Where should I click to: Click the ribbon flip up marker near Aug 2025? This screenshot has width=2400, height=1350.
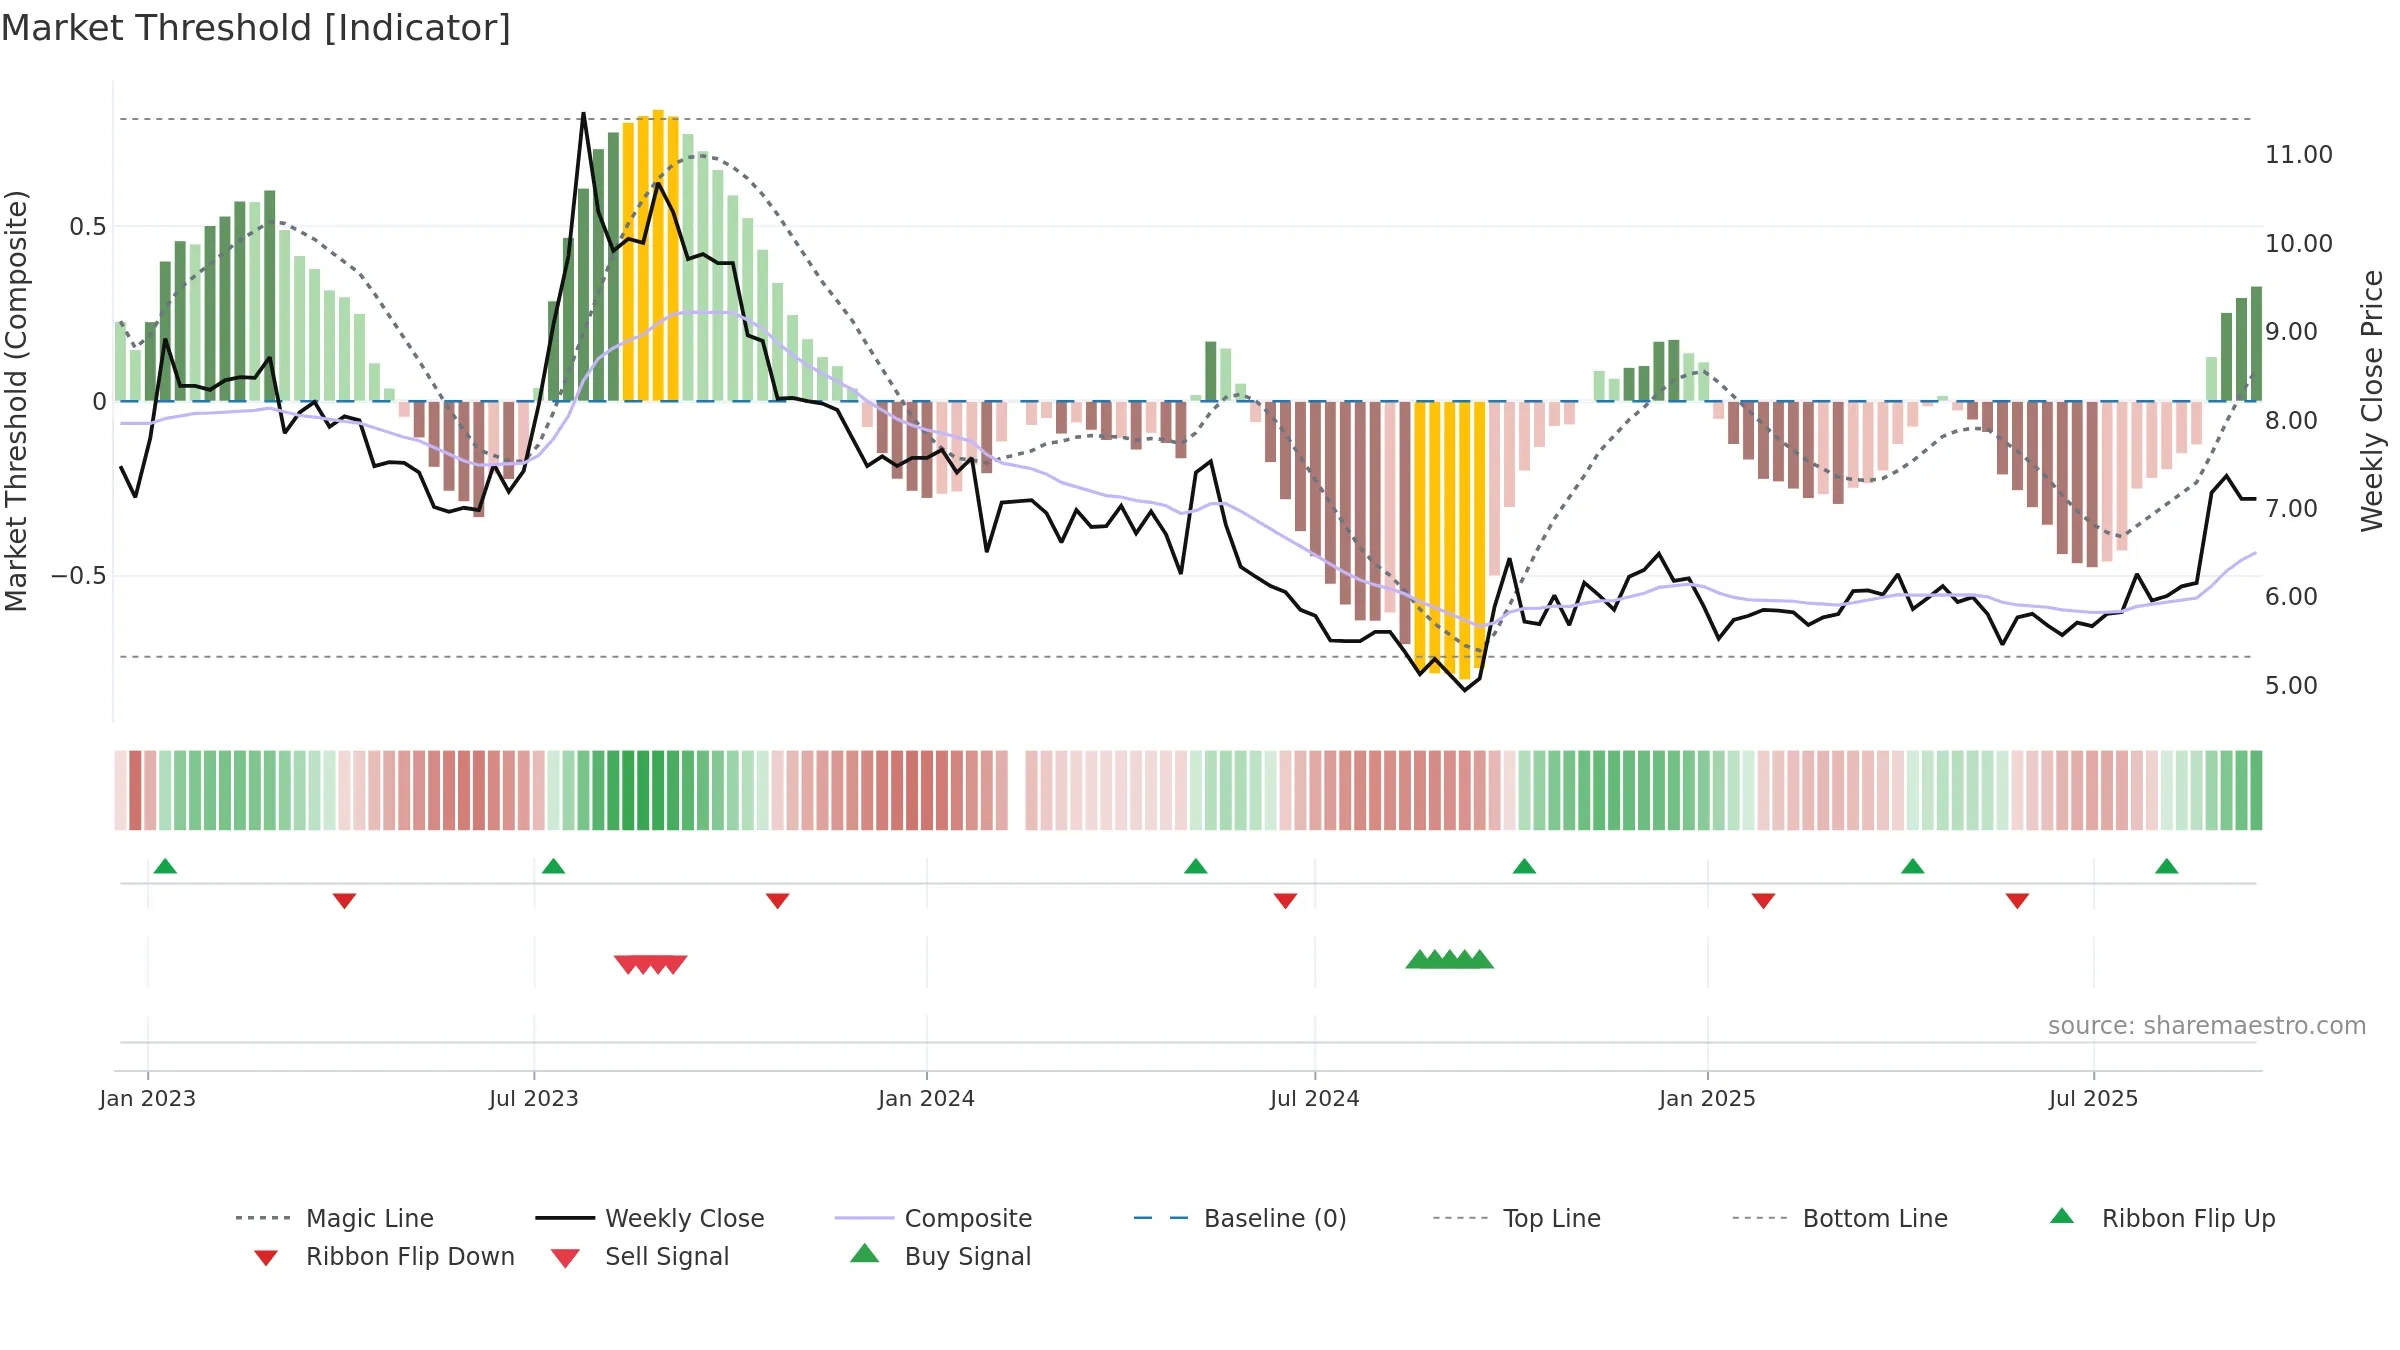point(2166,866)
